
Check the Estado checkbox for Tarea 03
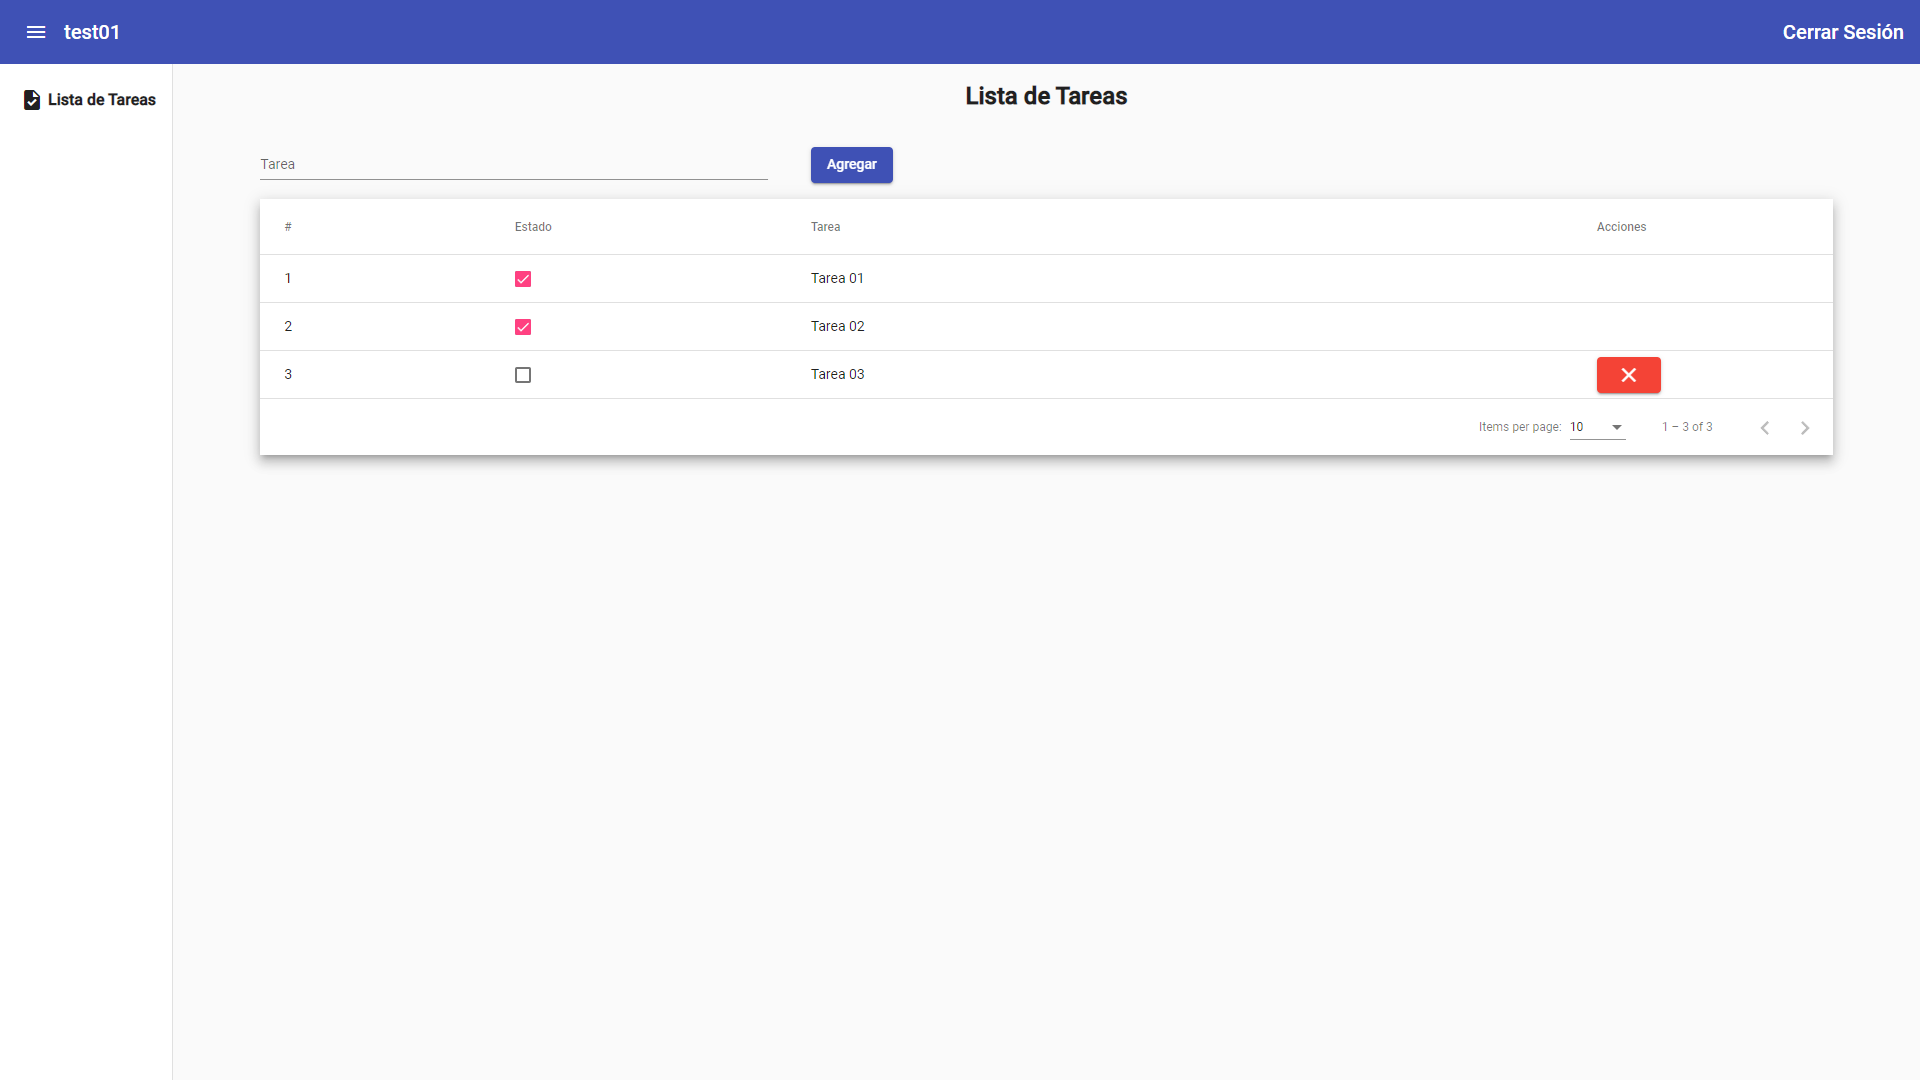[x=523, y=375]
